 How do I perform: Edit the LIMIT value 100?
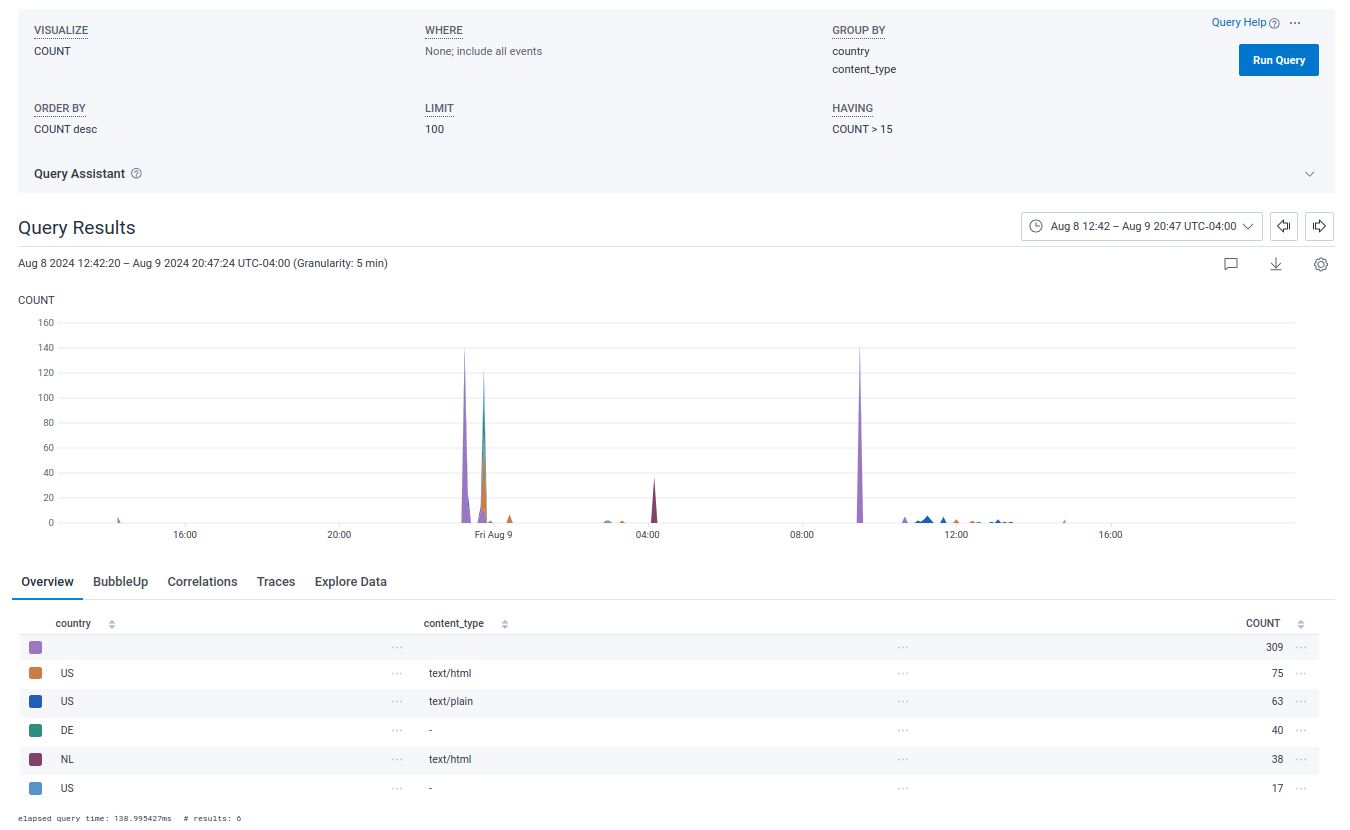[434, 129]
